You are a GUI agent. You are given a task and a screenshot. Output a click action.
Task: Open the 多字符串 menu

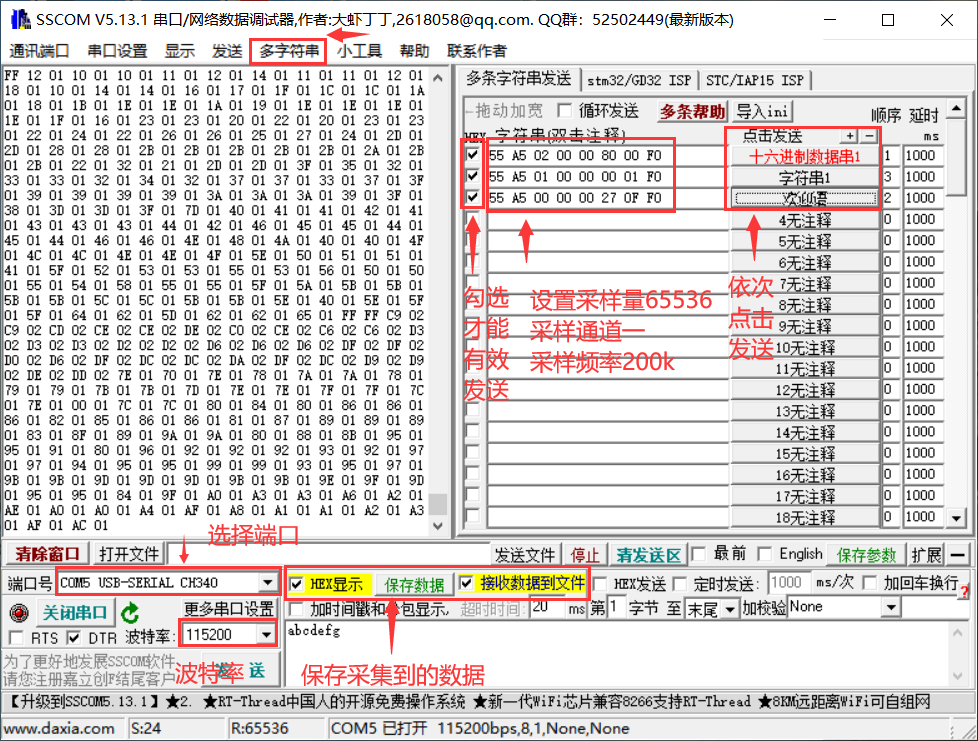pyautogui.click(x=289, y=51)
